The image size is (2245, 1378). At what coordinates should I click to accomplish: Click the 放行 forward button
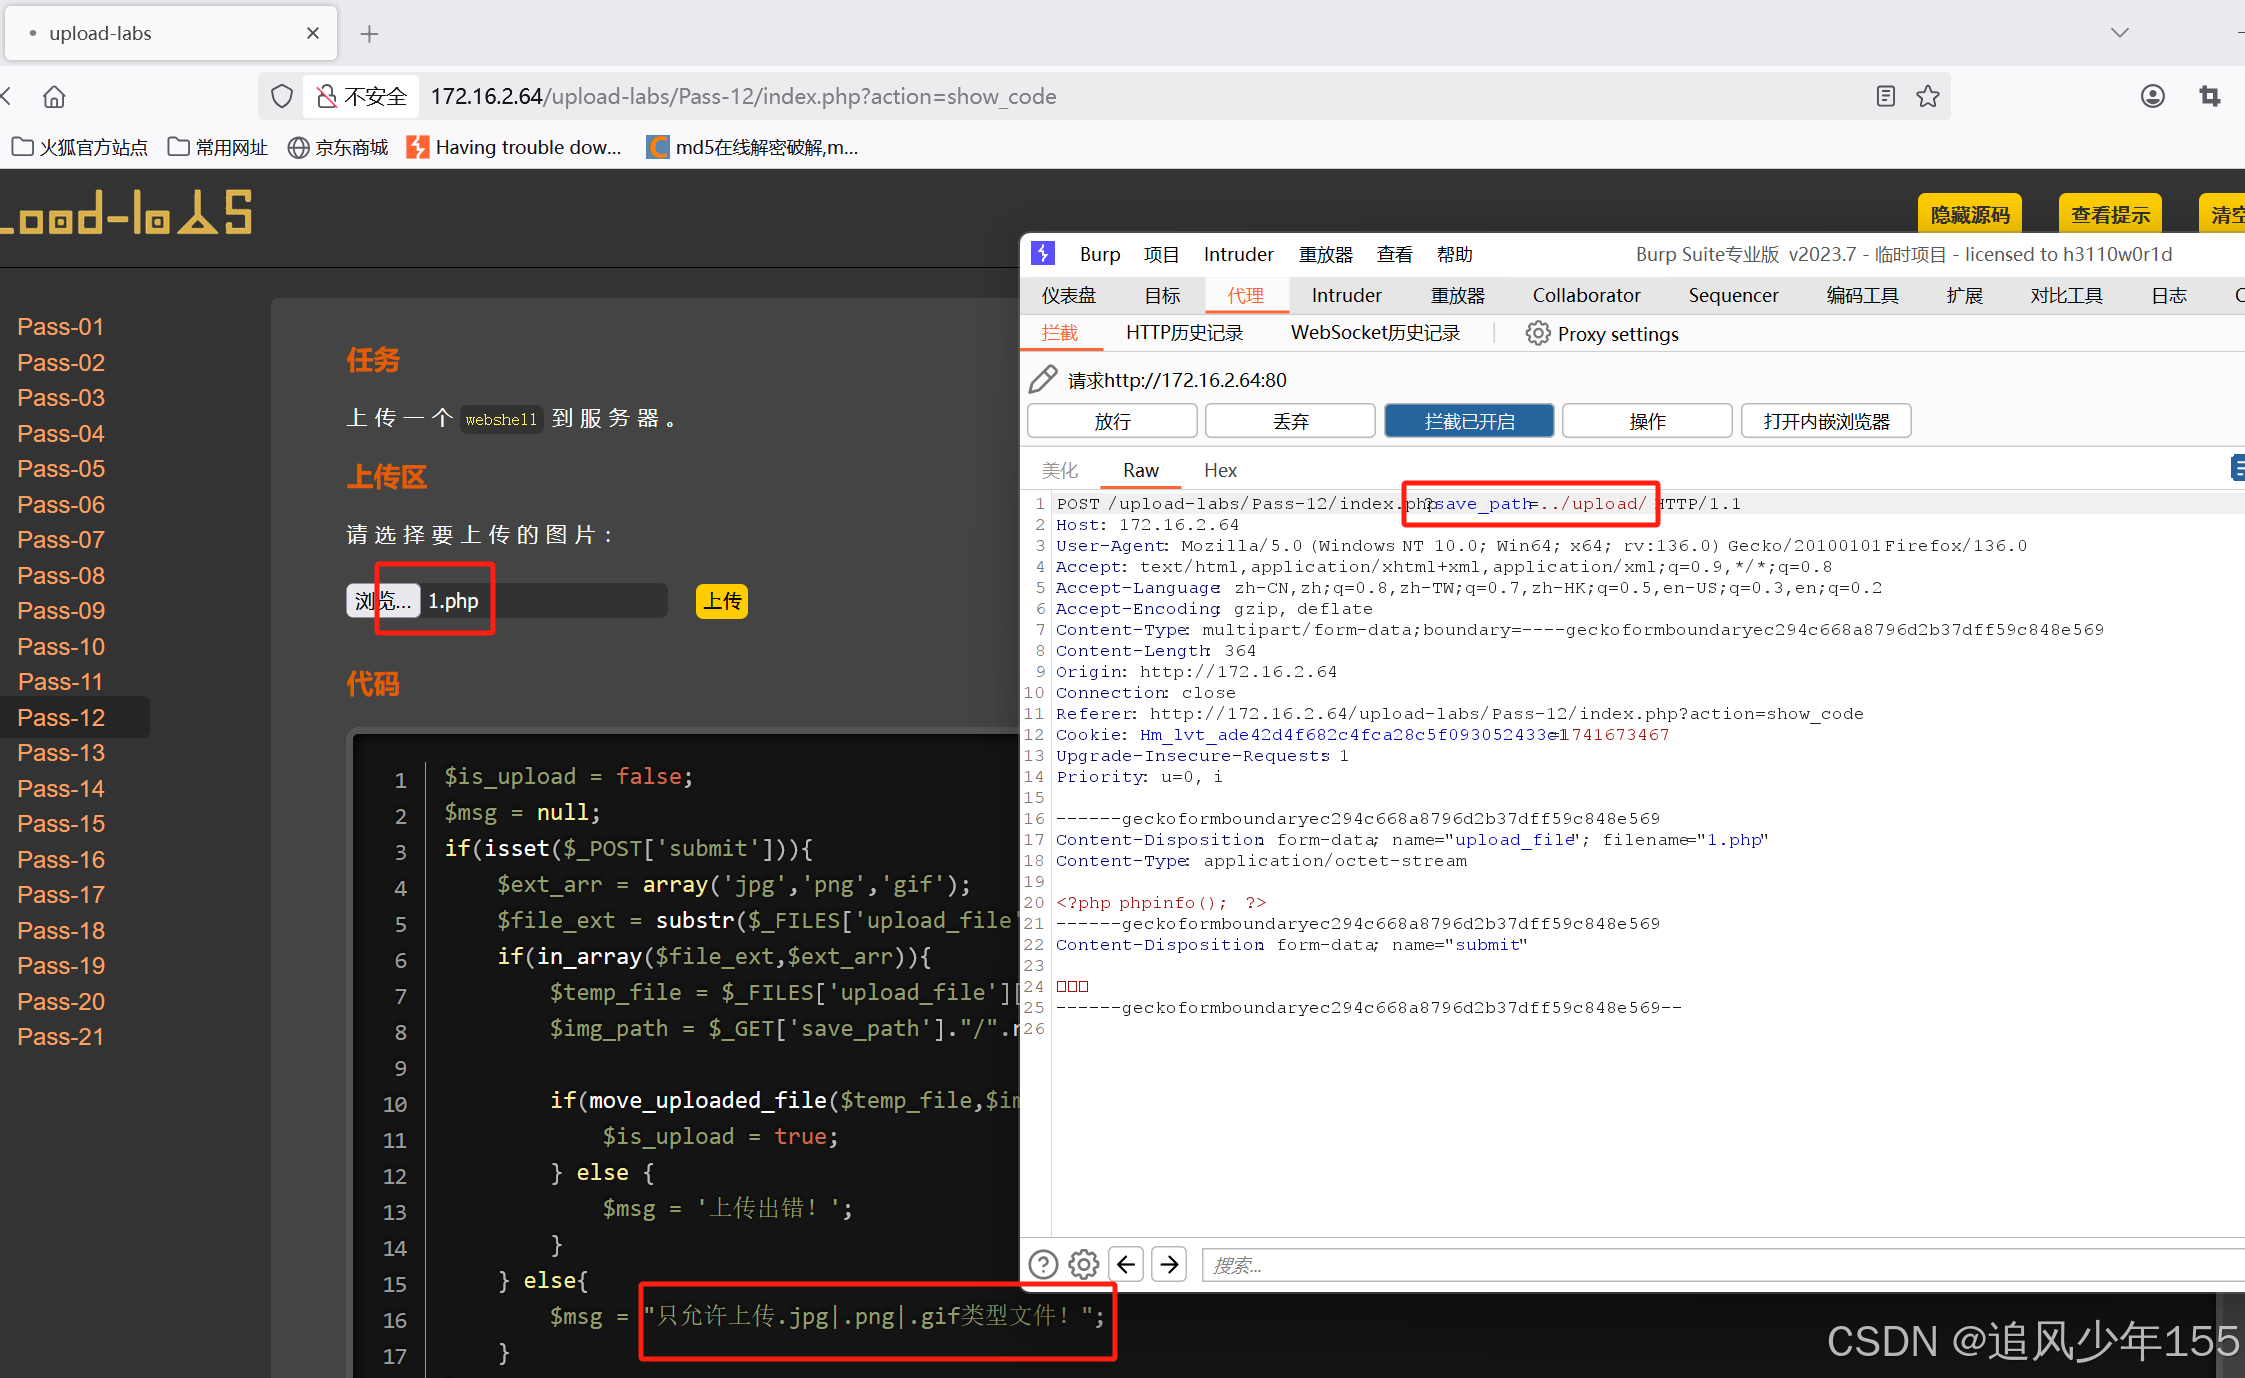point(1112,421)
